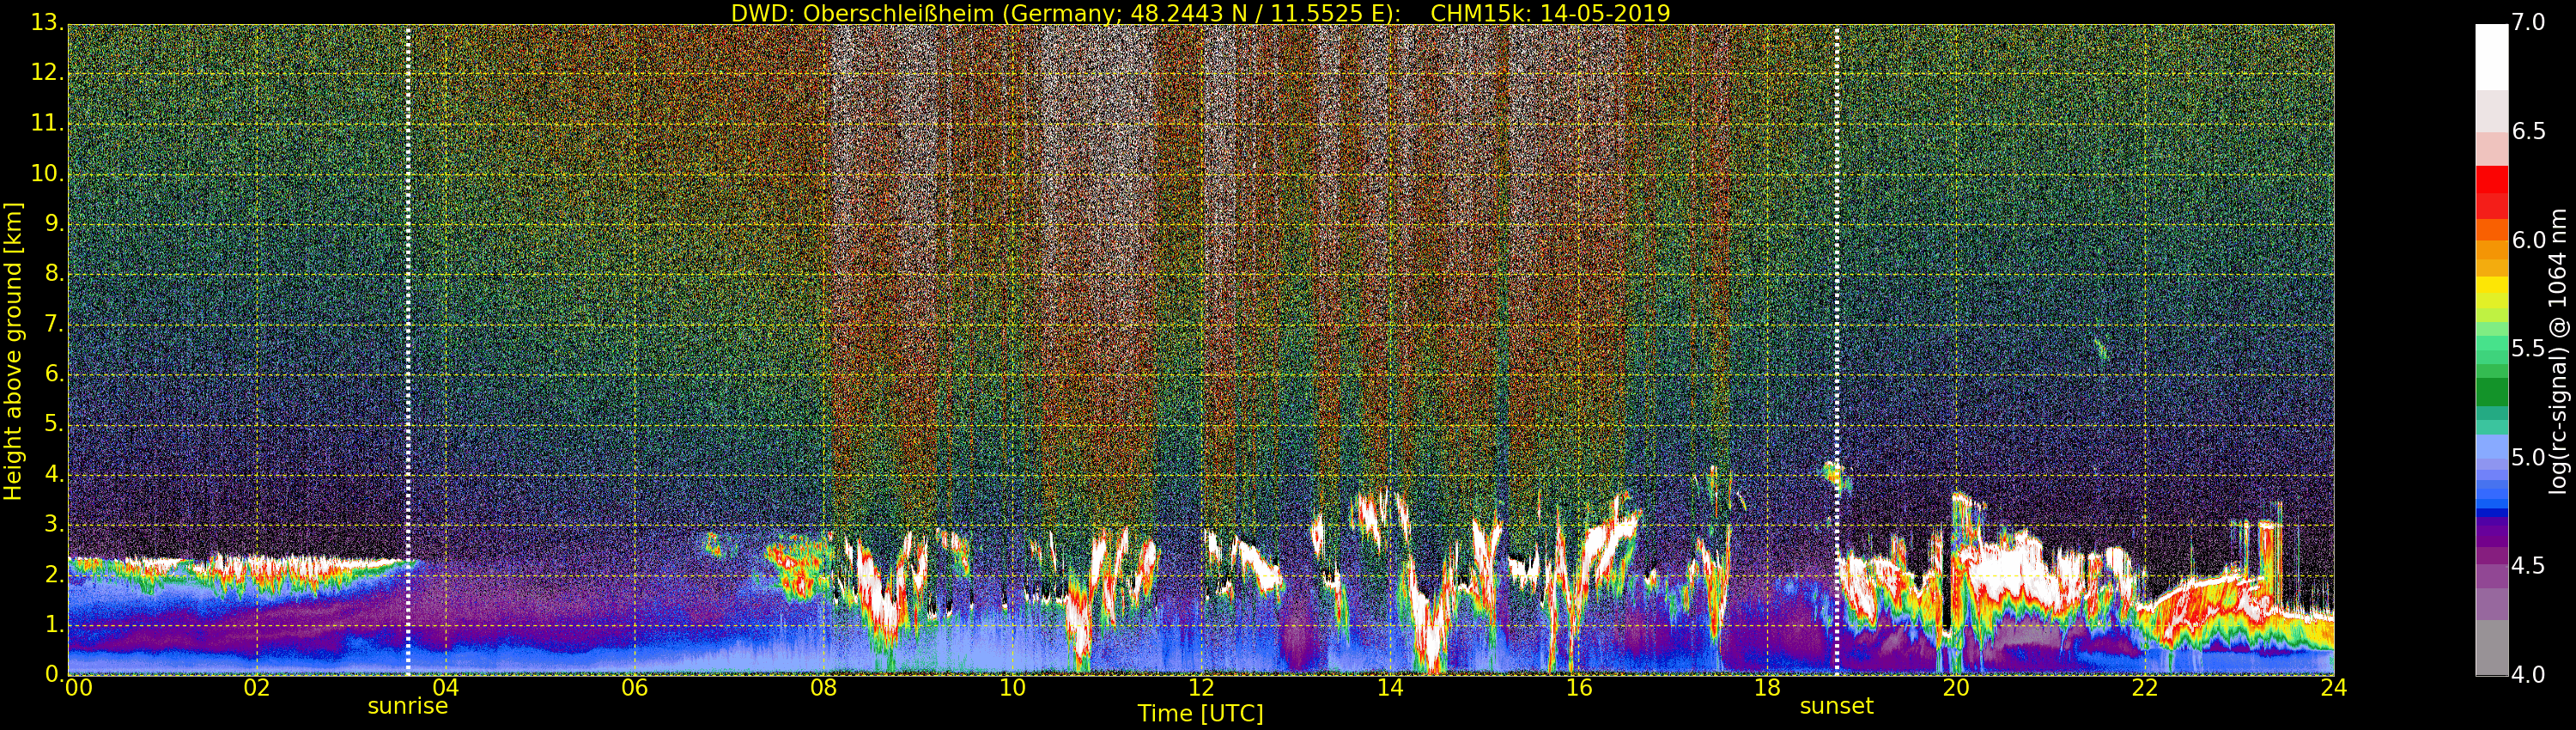Image resolution: width=2576 pixels, height=730 pixels.
Task: Click the 7.0 value on the colorbar scale
Action: (2528, 22)
